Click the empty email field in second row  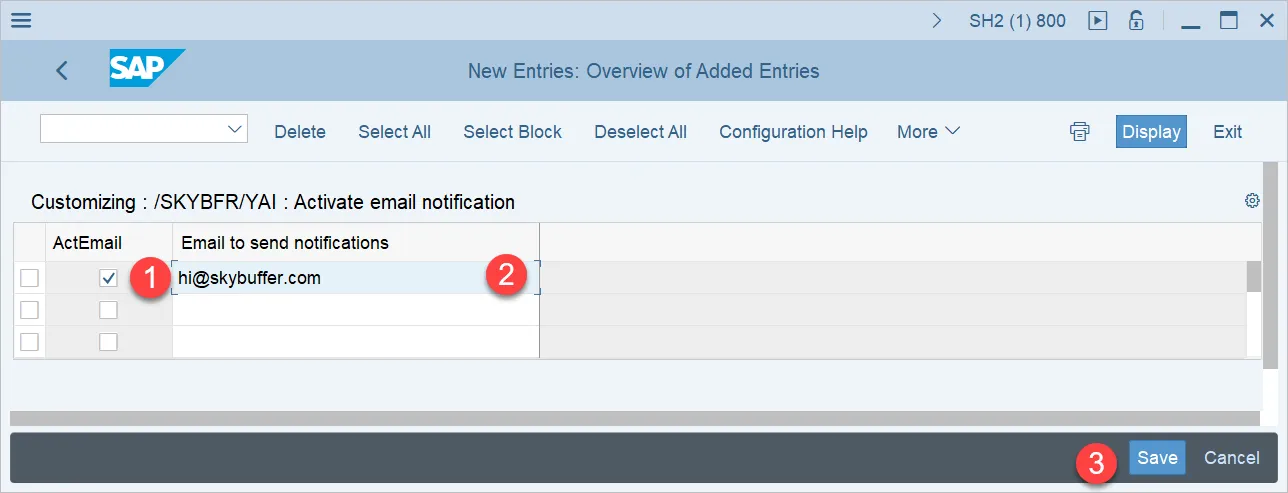[356, 310]
